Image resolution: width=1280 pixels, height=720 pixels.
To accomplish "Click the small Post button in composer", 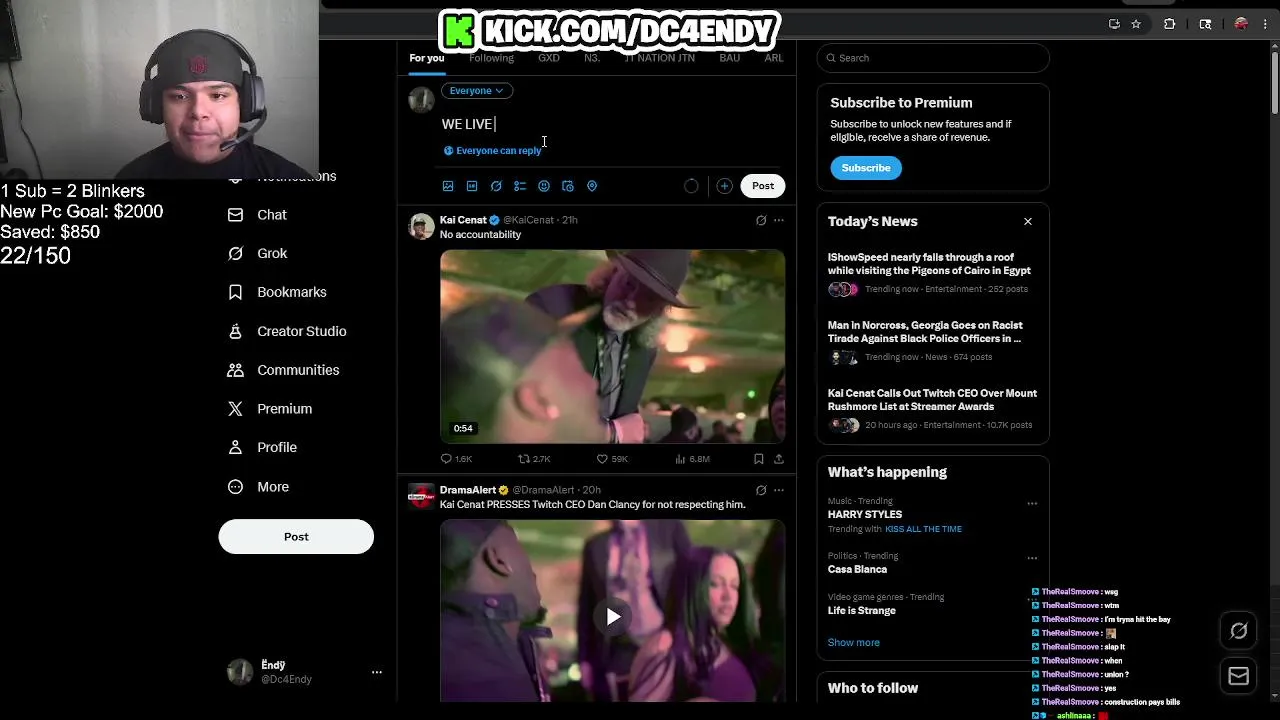I will tap(763, 186).
